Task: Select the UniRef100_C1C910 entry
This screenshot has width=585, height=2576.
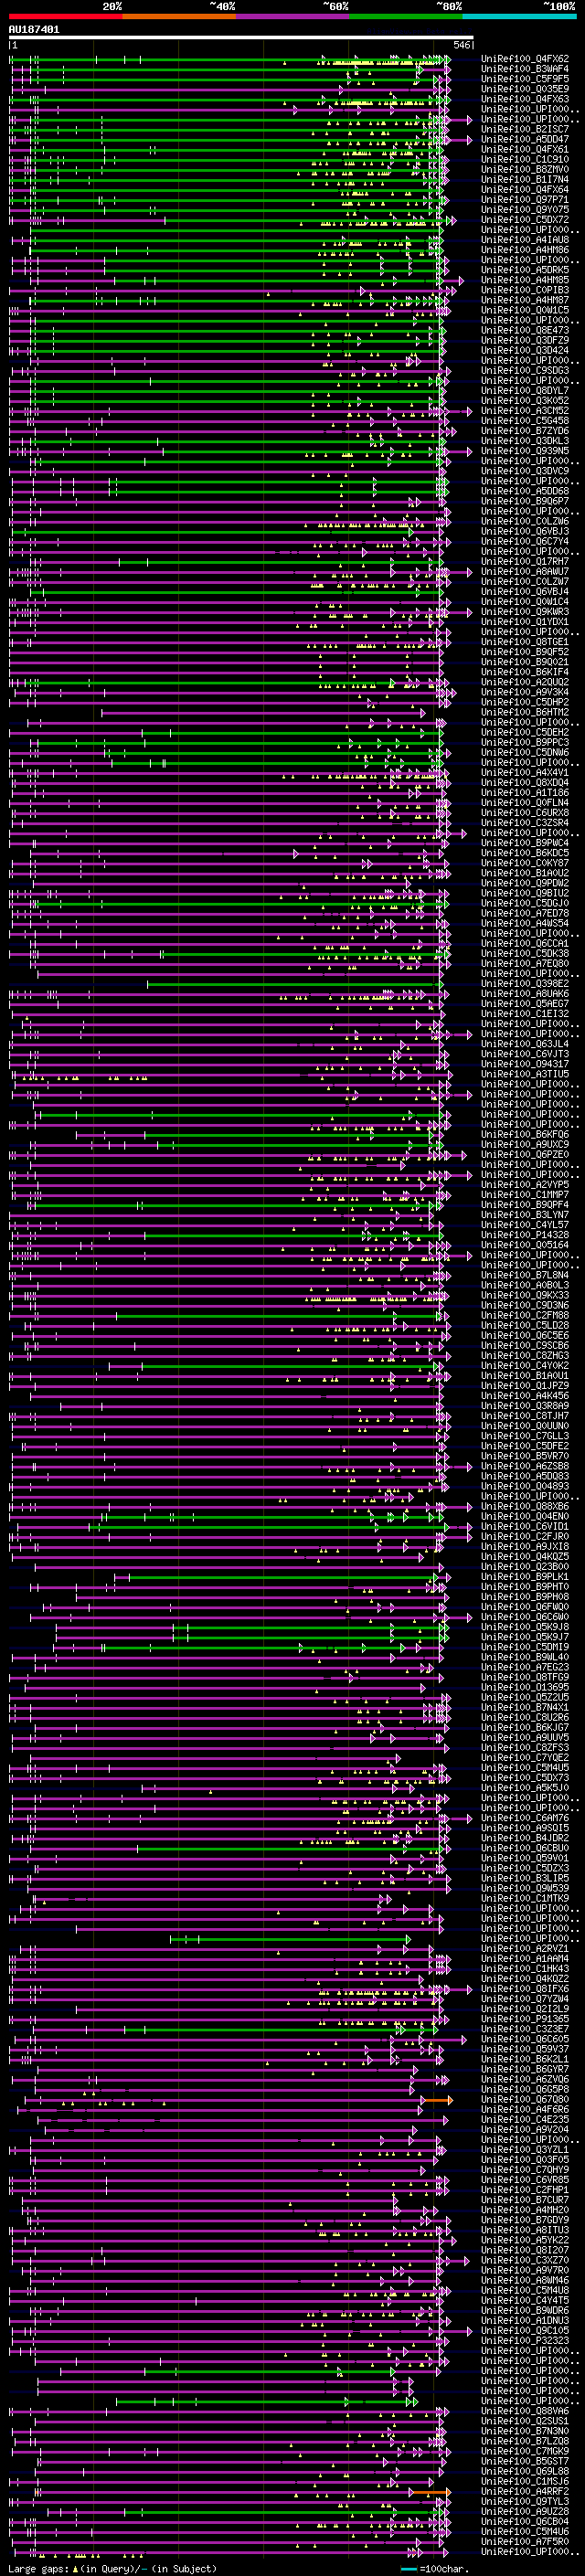Action: click(525, 159)
